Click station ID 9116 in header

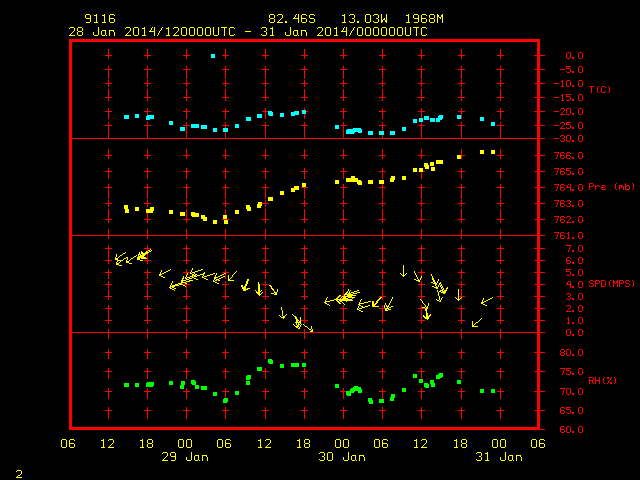click(100, 19)
